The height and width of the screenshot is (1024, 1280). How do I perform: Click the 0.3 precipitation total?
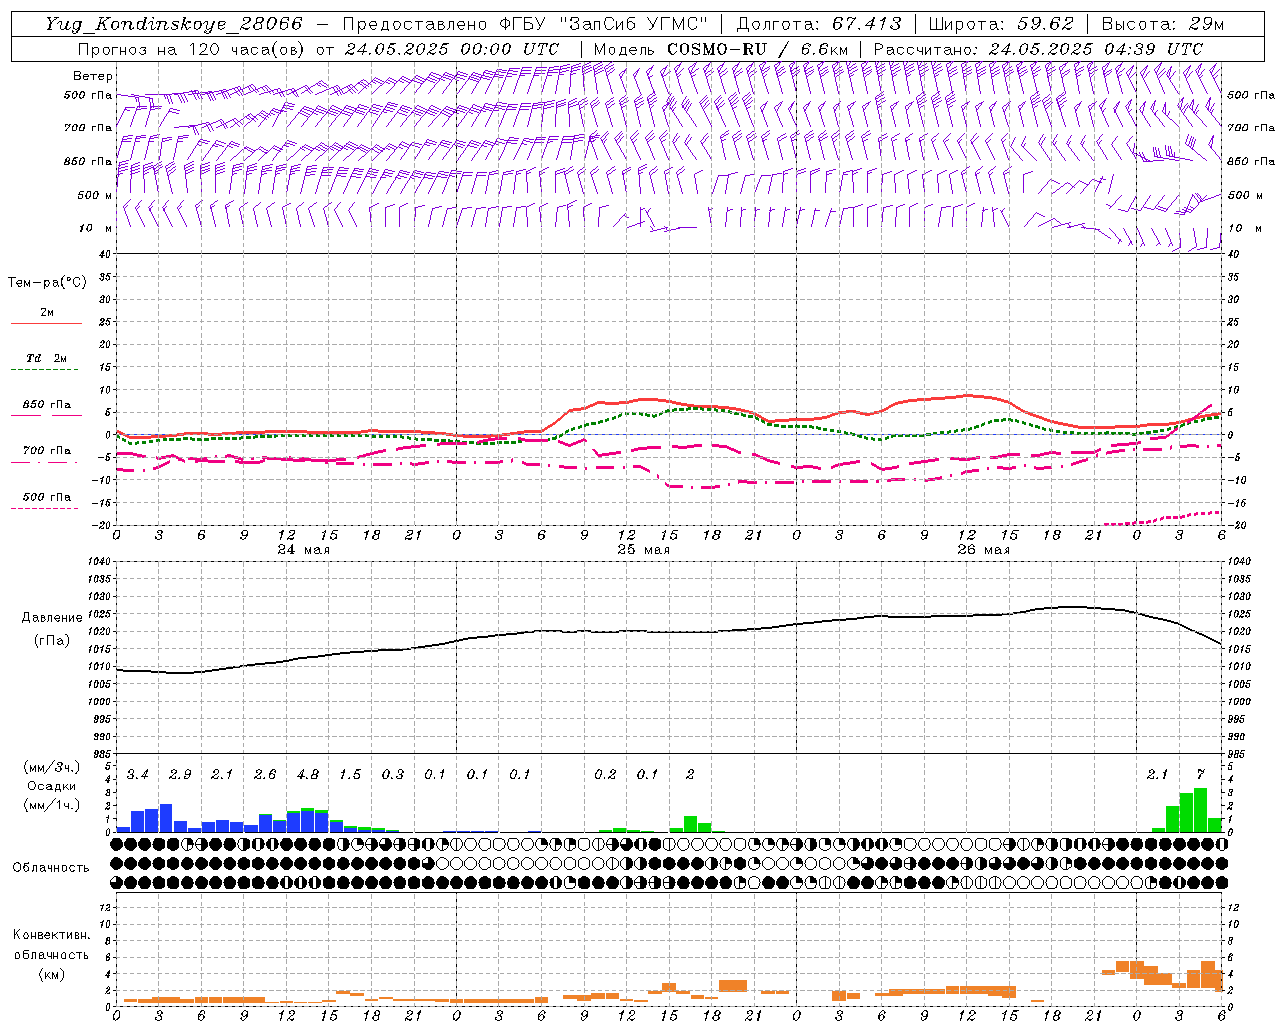click(x=393, y=775)
